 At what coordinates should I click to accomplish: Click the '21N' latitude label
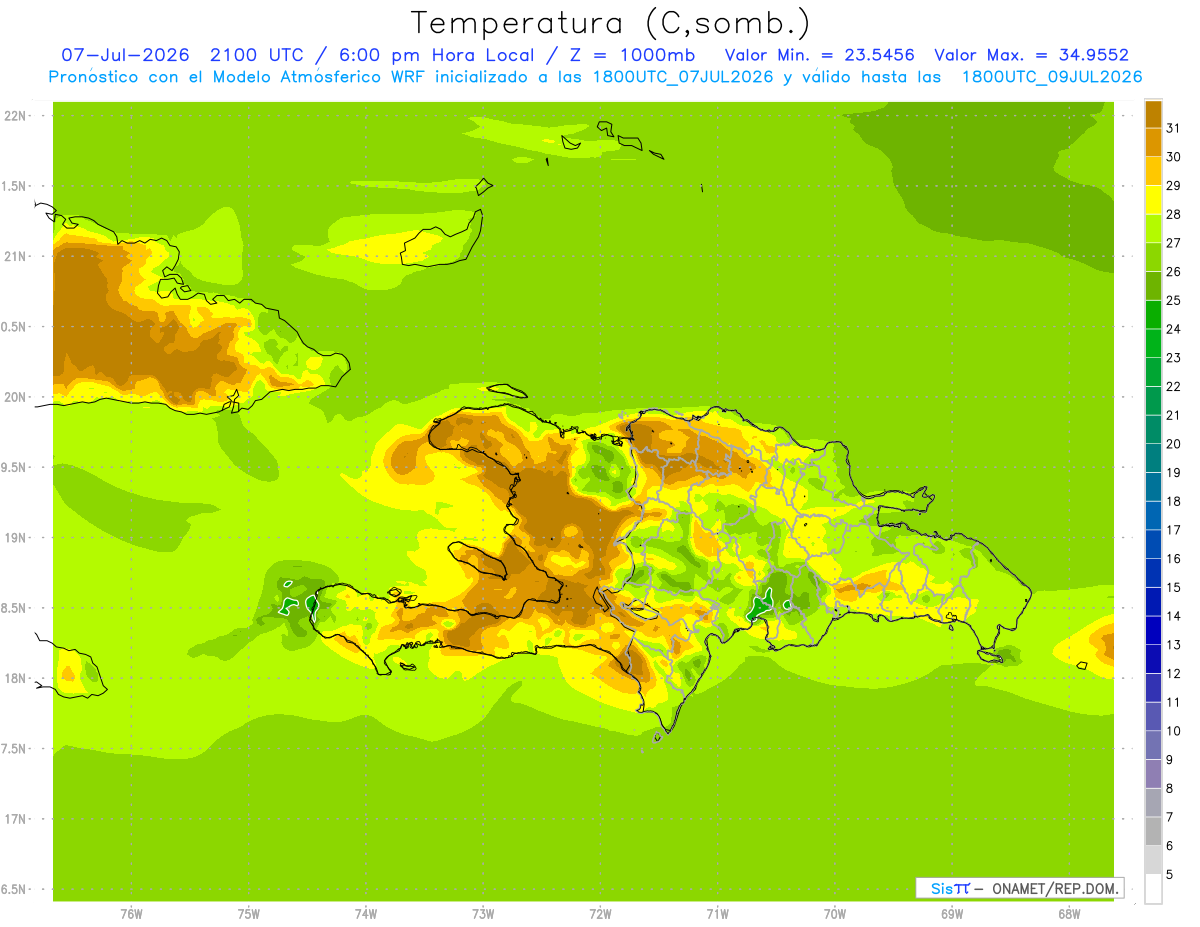17,256
